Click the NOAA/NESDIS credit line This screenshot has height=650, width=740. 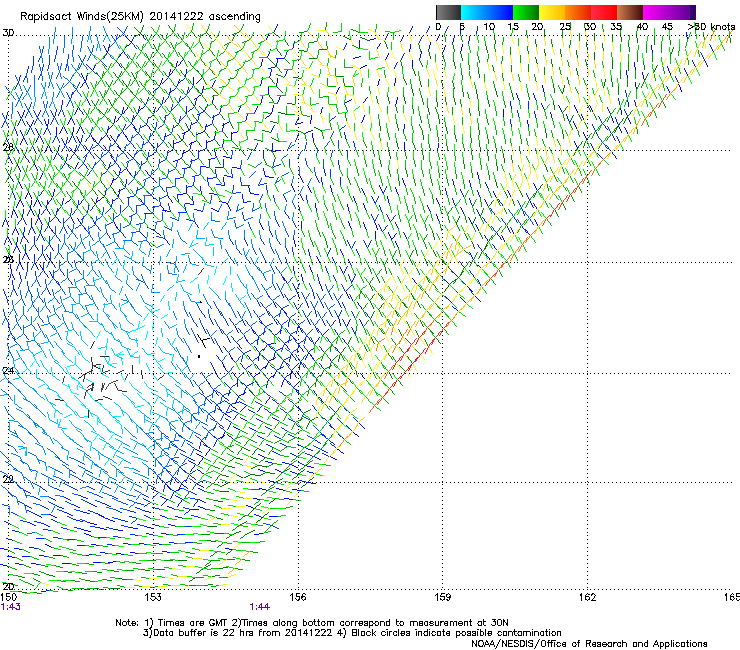(x=589, y=644)
